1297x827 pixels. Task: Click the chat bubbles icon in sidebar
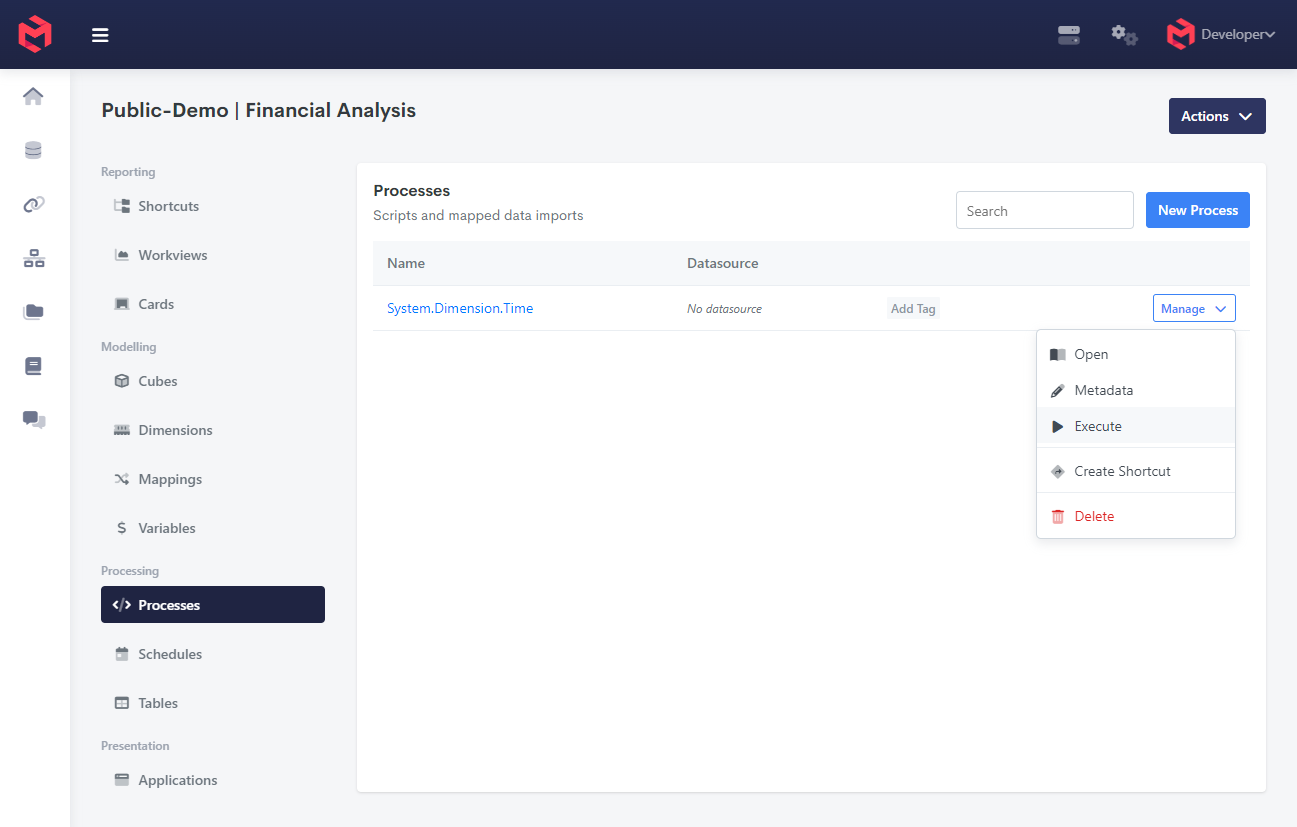tap(34, 420)
